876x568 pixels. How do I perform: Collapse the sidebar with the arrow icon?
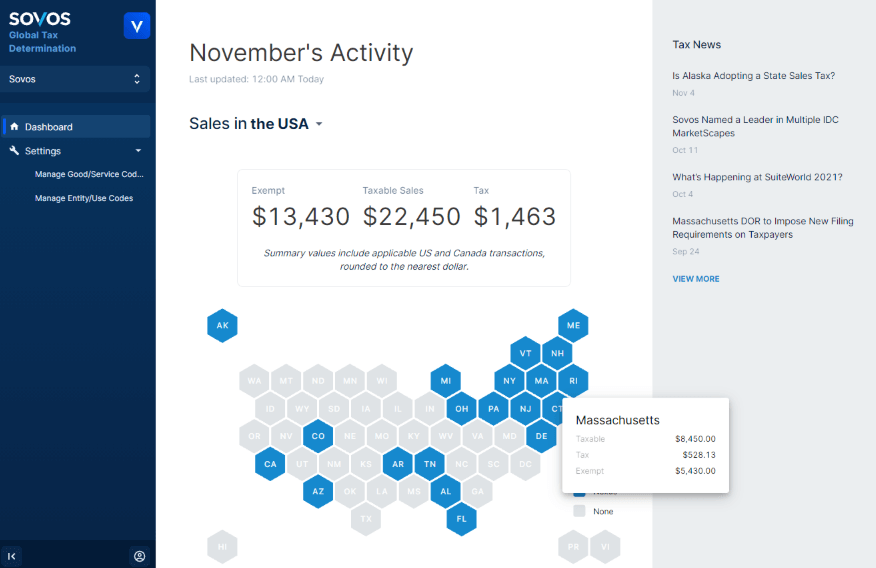click(12, 556)
